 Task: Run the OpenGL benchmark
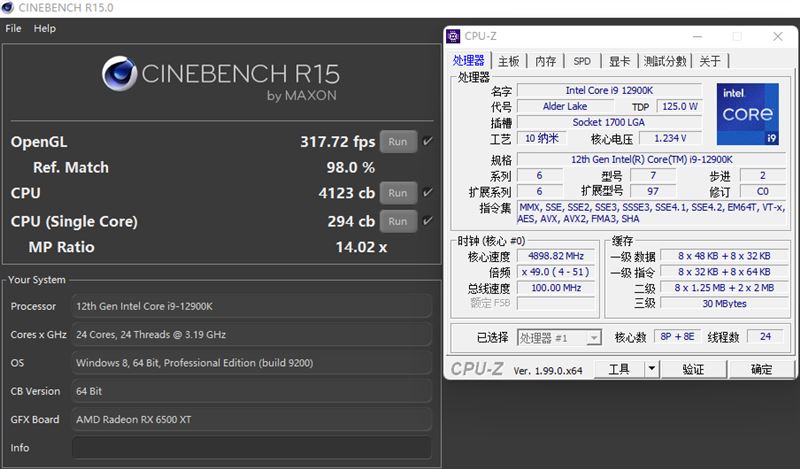point(397,142)
